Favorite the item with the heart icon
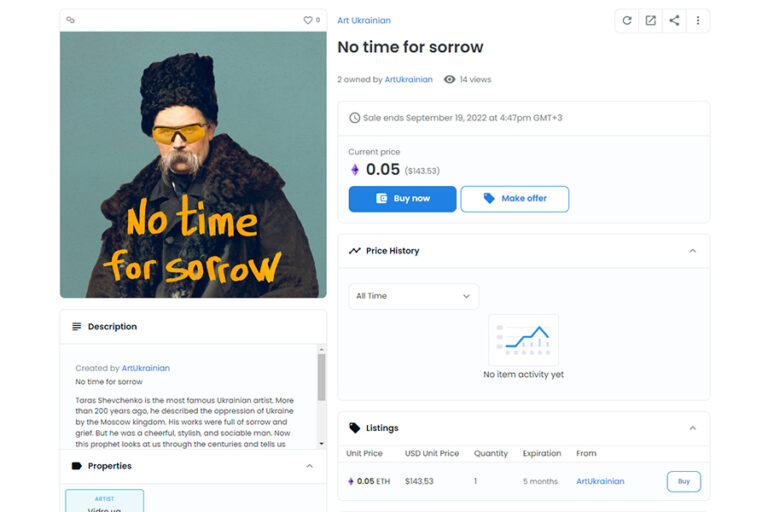The width and height of the screenshot is (768, 512). pos(308,20)
